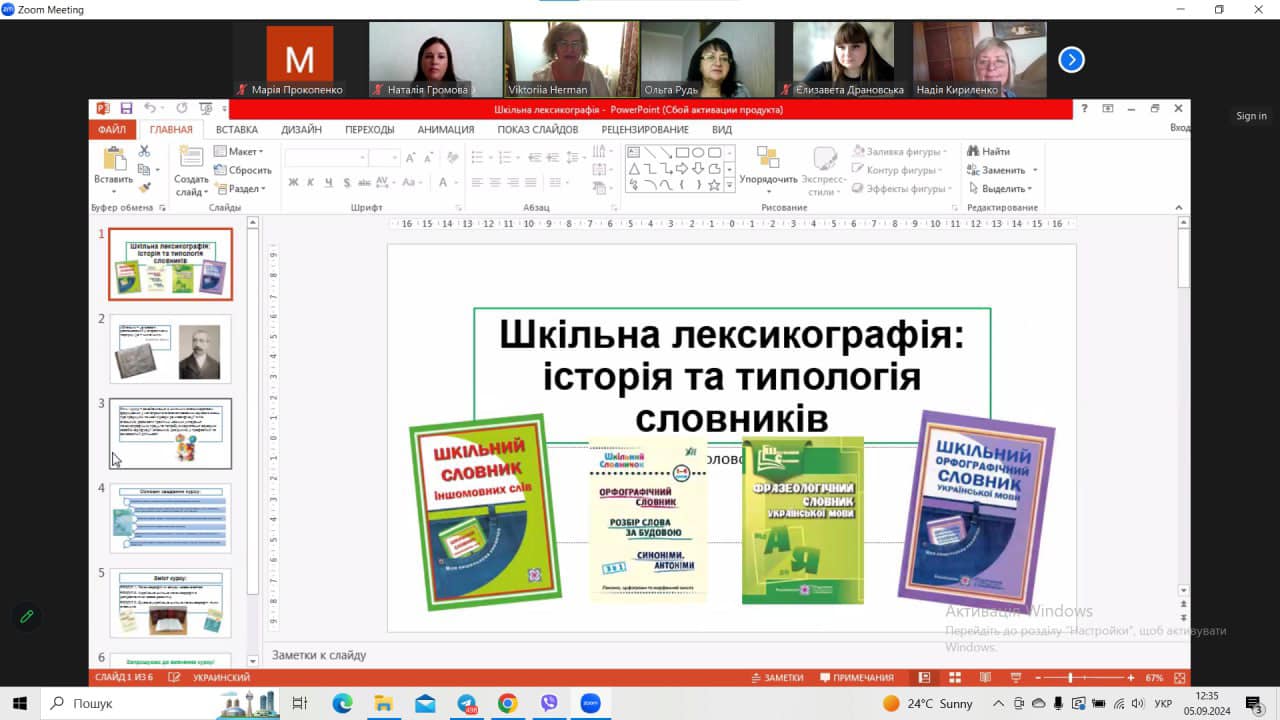Click the Упорядочить arrange icon
Viewport: 1280px width, 720px height.
click(x=768, y=157)
